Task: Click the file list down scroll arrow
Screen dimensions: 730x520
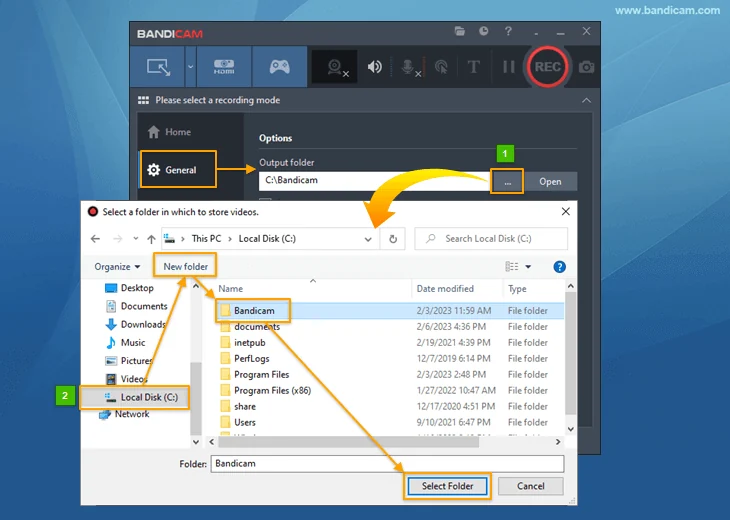Action: pos(571,429)
